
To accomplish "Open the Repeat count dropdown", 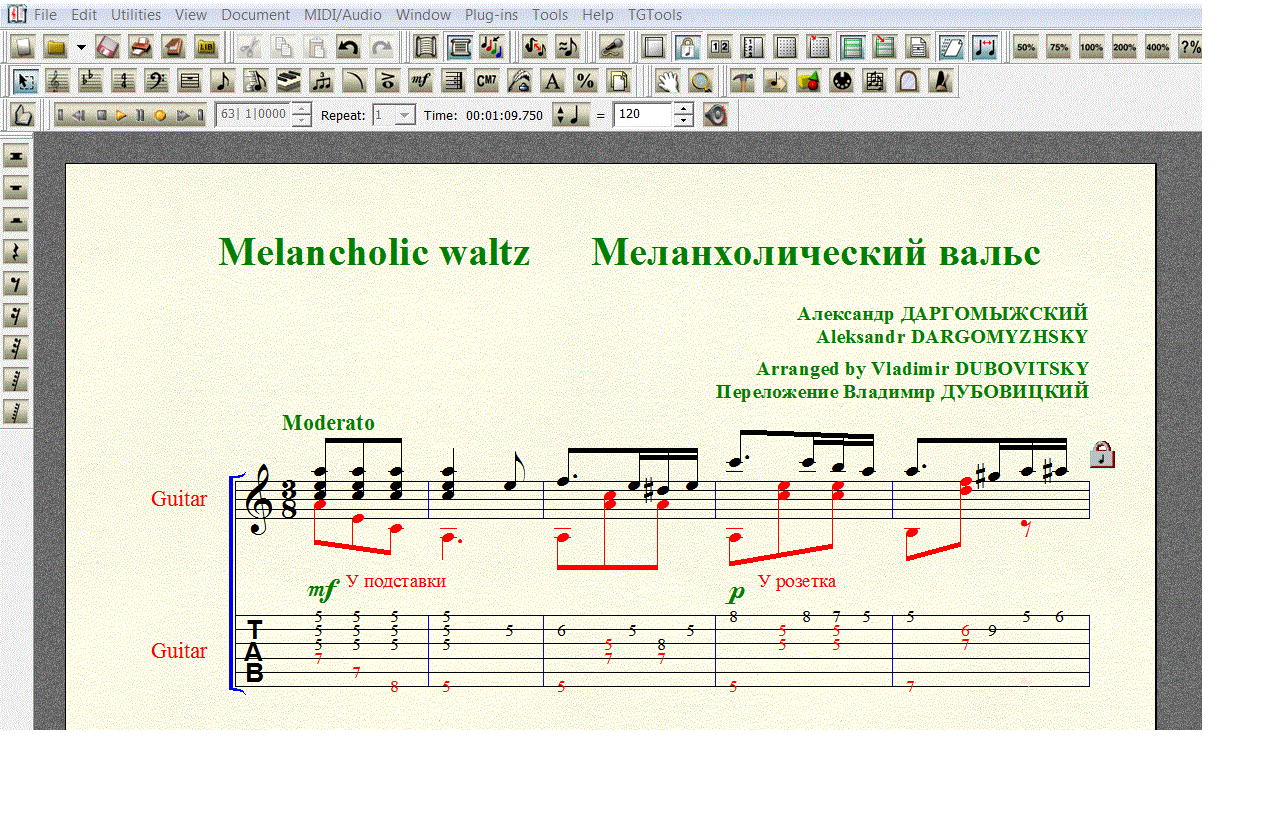I will point(404,115).
